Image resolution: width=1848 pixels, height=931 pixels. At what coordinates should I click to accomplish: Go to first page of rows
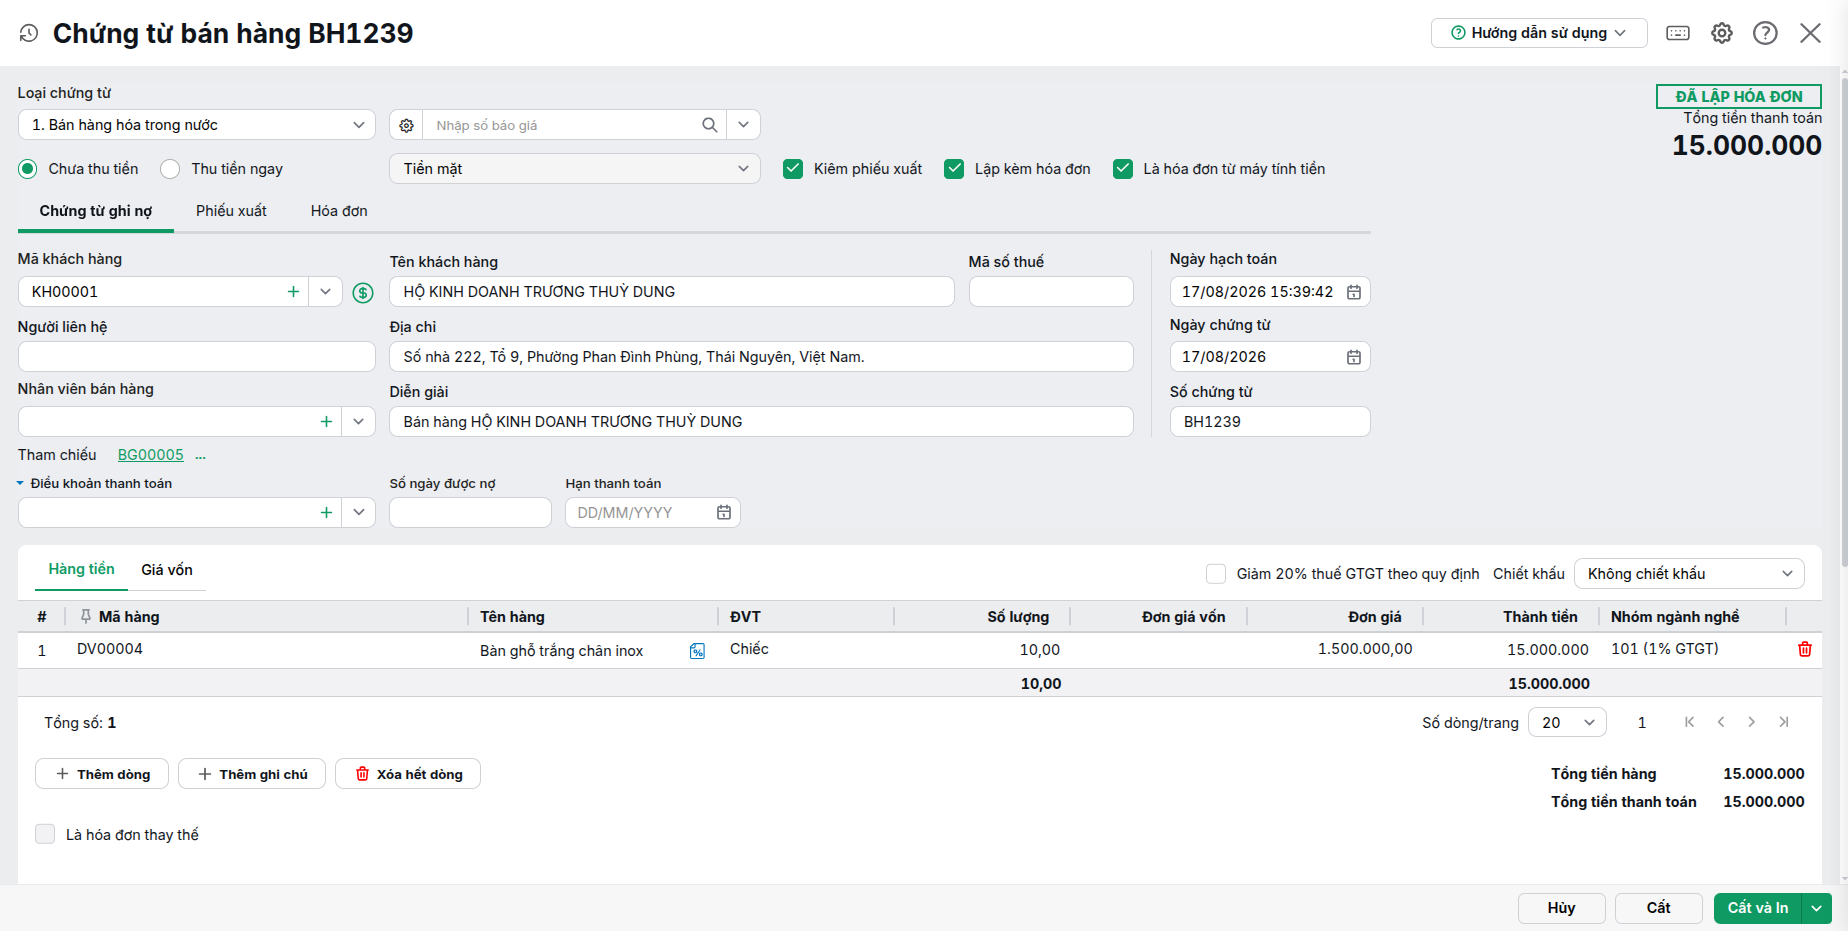[1689, 722]
